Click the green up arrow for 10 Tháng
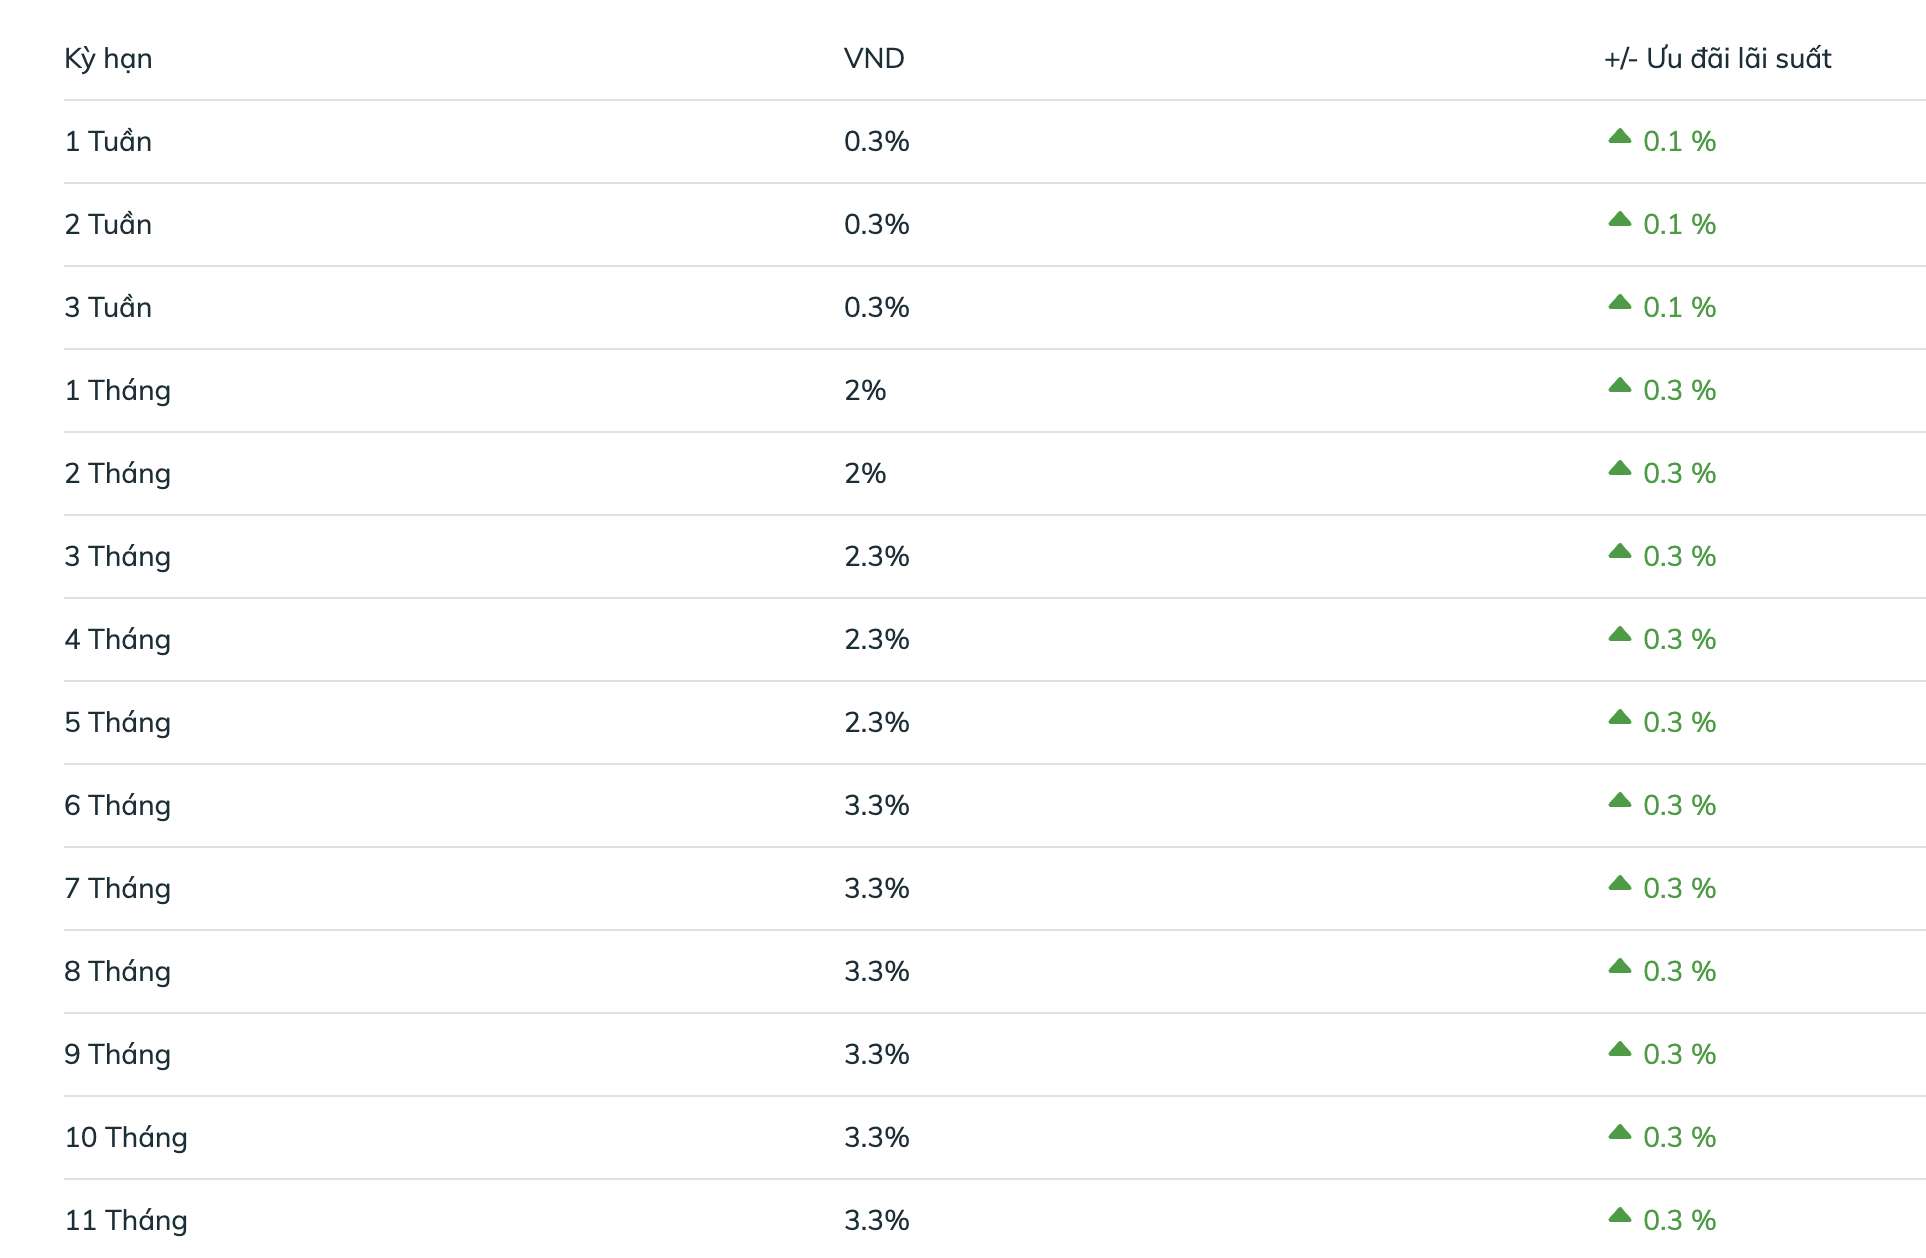This screenshot has height=1258, width=1926. point(1619,1133)
